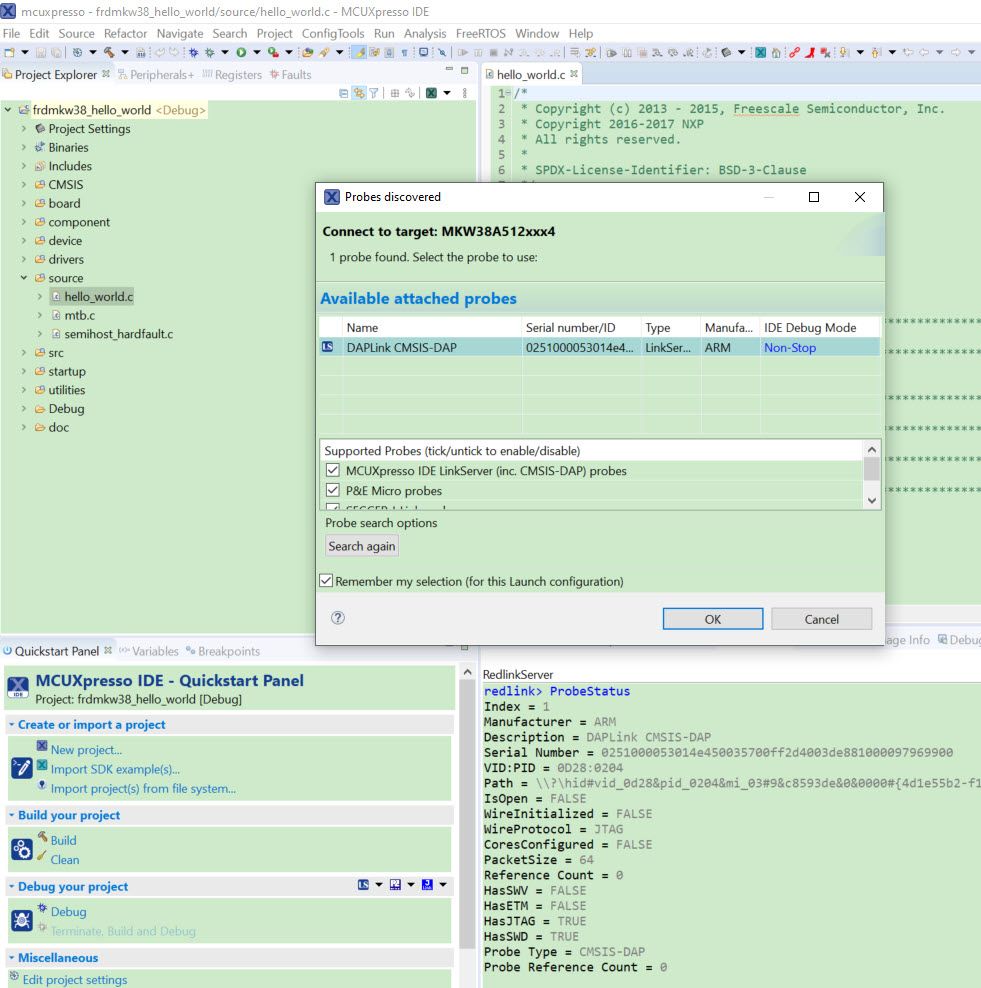Click the Run with coverage toolbar icon

(x=273, y=52)
